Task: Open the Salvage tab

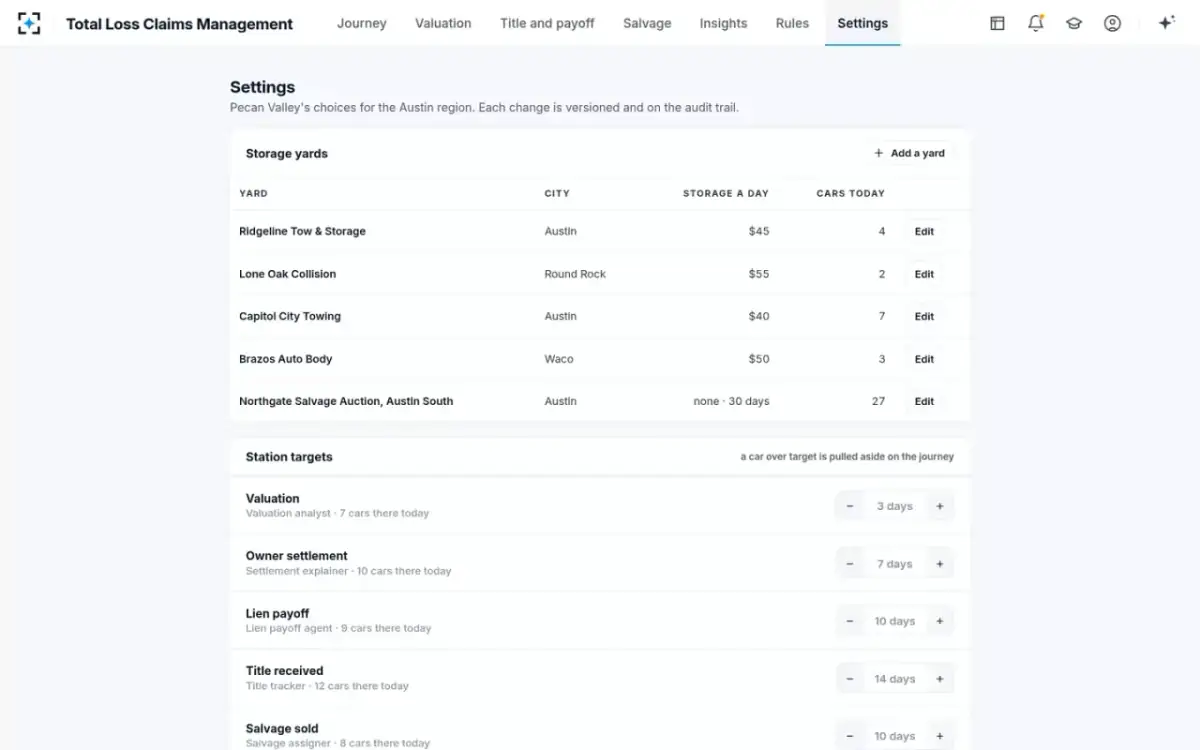Action: pyautogui.click(x=647, y=23)
